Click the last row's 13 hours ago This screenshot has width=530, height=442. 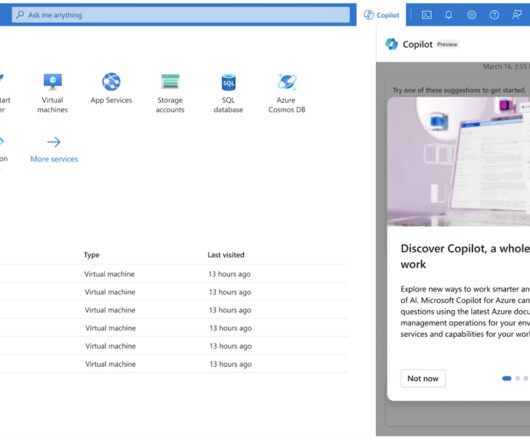[x=231, y=364]
